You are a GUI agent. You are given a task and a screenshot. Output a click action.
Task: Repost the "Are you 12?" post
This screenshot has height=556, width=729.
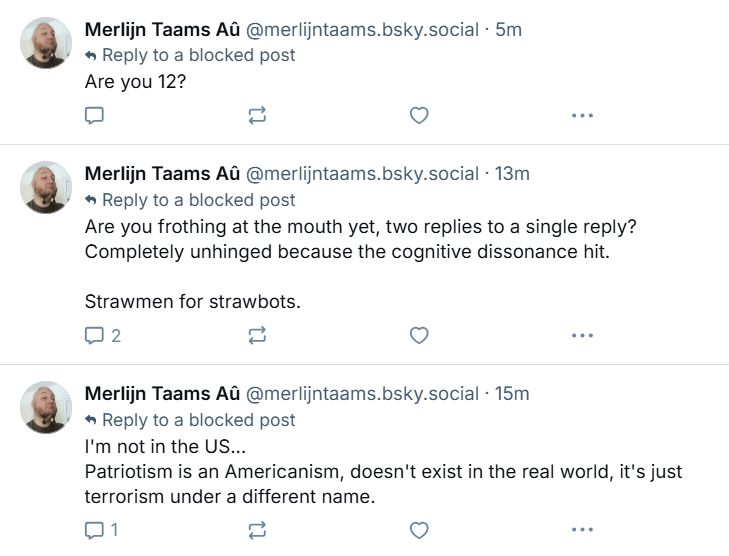click(x=257, y=116)
